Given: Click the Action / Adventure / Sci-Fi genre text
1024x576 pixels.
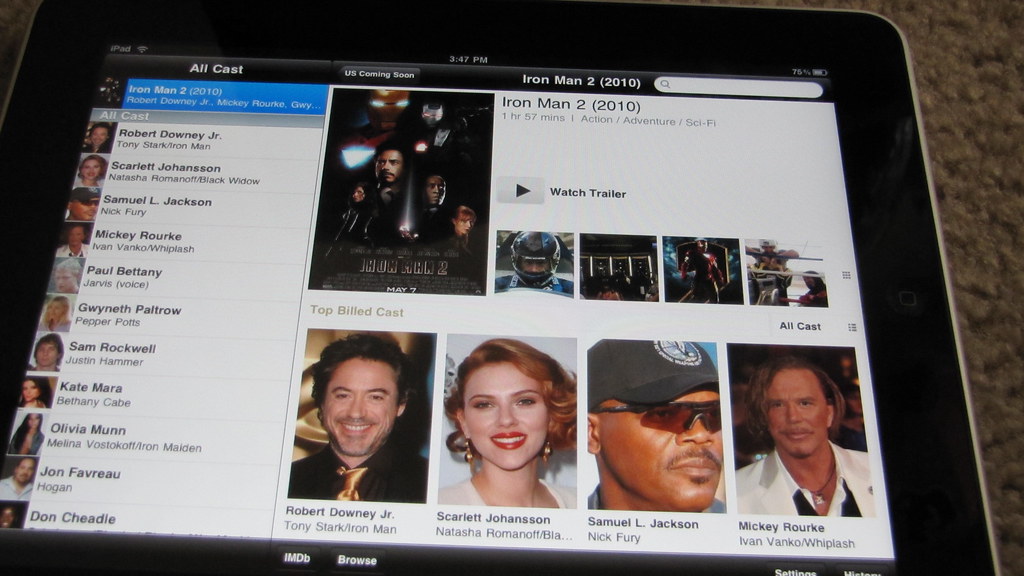Looking at the screenshot, I should tap(648, 120).
